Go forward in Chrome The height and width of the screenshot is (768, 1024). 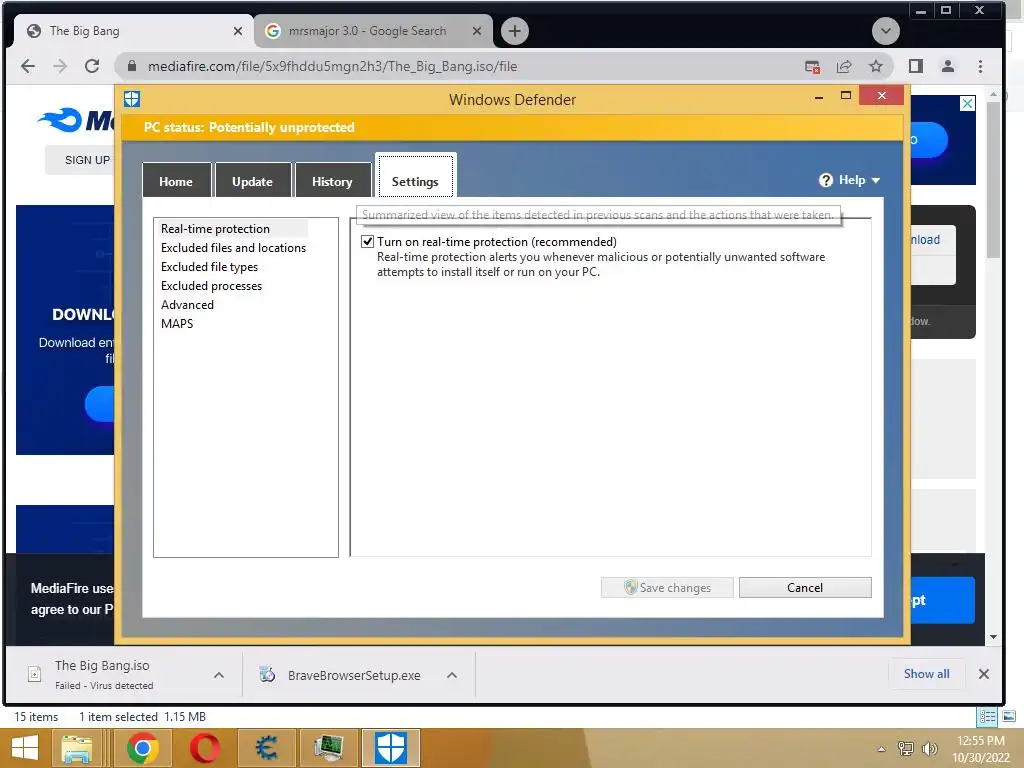coord(60,66)
